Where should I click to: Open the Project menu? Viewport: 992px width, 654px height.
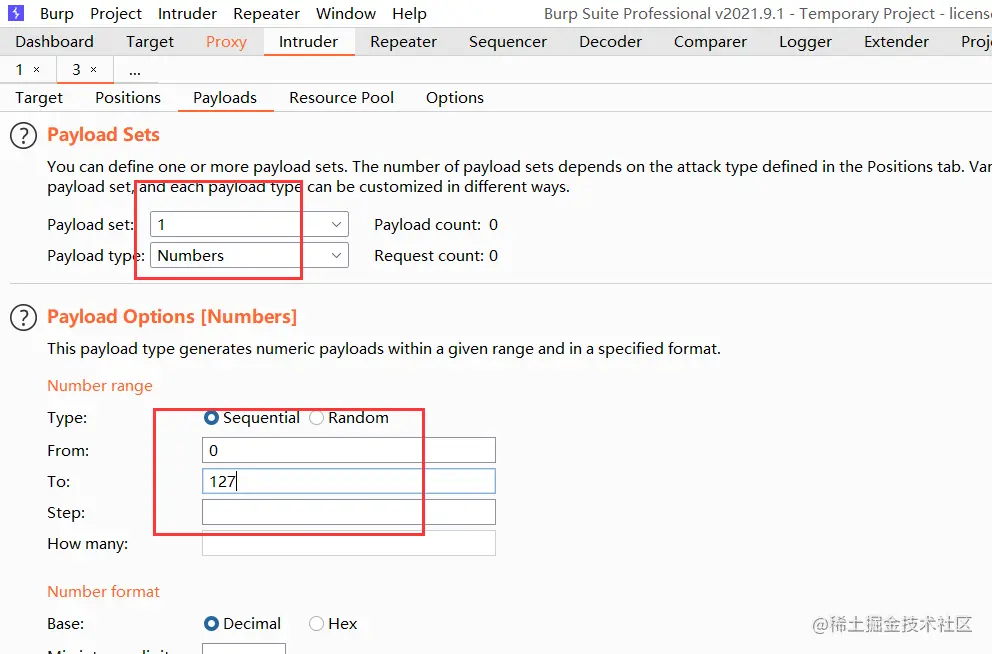116,13
